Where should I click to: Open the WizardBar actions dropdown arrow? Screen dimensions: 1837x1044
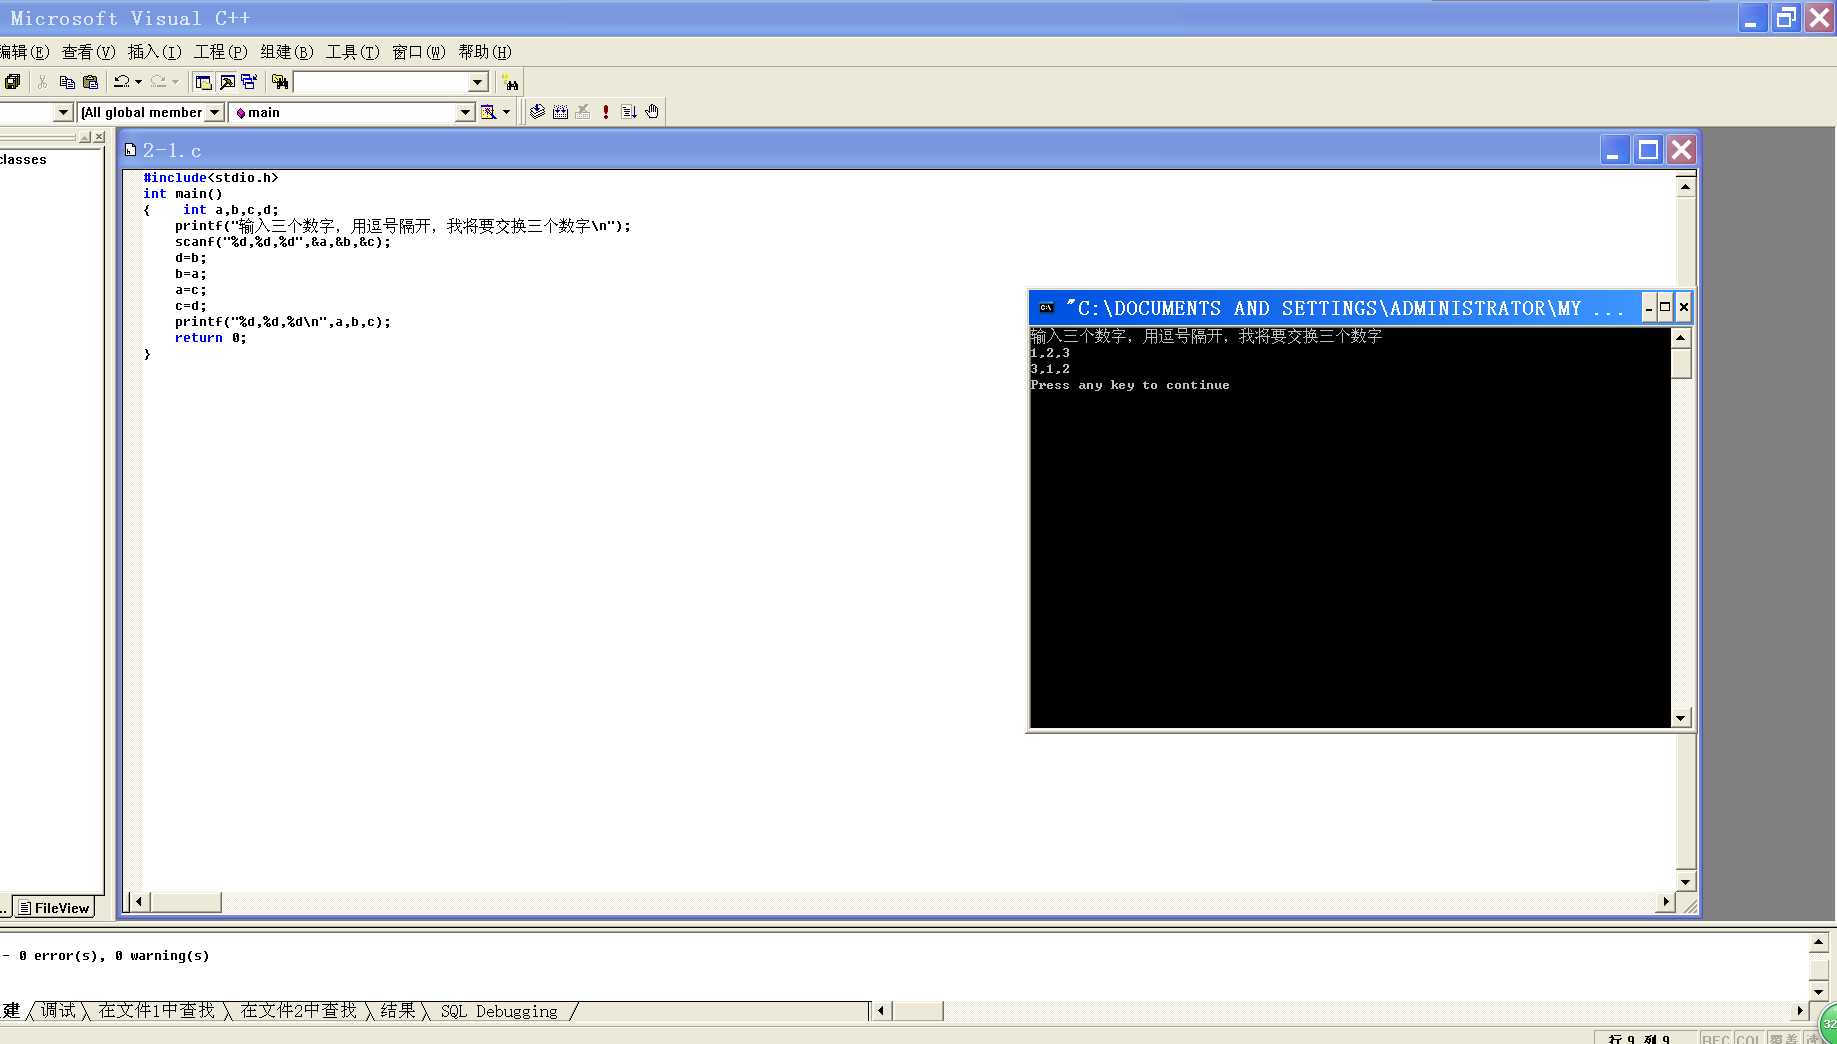point(506,112)
